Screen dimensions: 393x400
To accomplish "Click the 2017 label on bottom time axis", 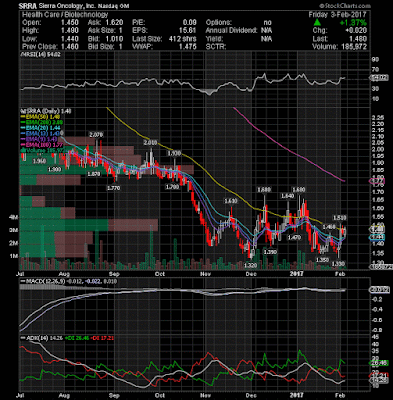I will 296,395.
